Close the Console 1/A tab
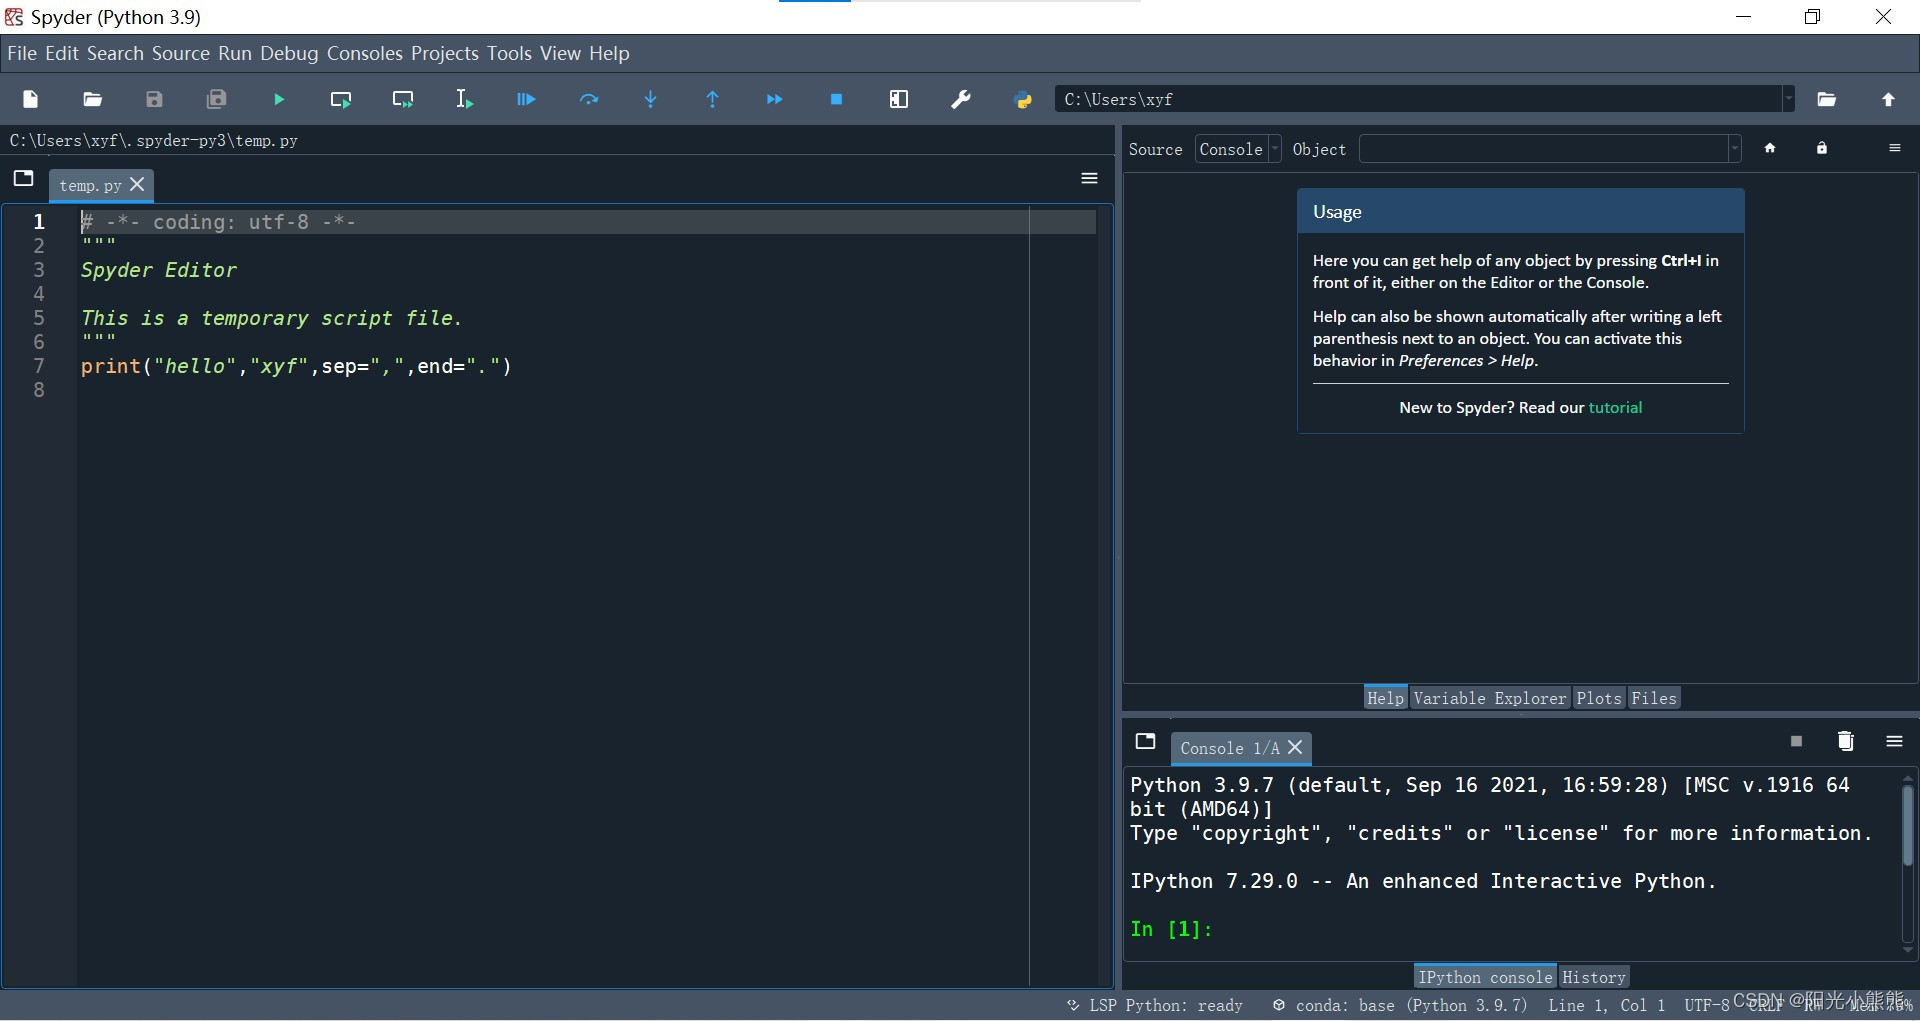The width and height of the screenshot is (1920, 1021). tap(1295, 747)
